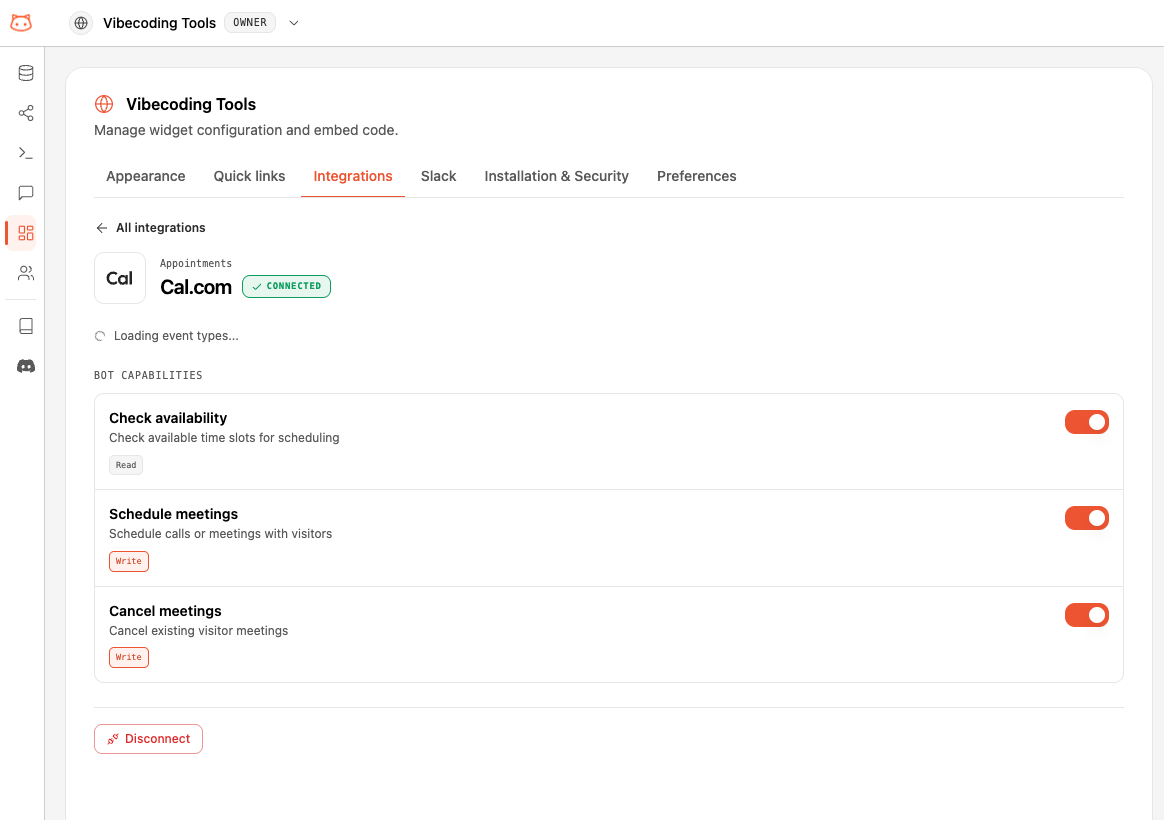The image size is (1164, 820).
Task: Select the Integrations tab
Action: pyautogui.click(x=353, y=177)
